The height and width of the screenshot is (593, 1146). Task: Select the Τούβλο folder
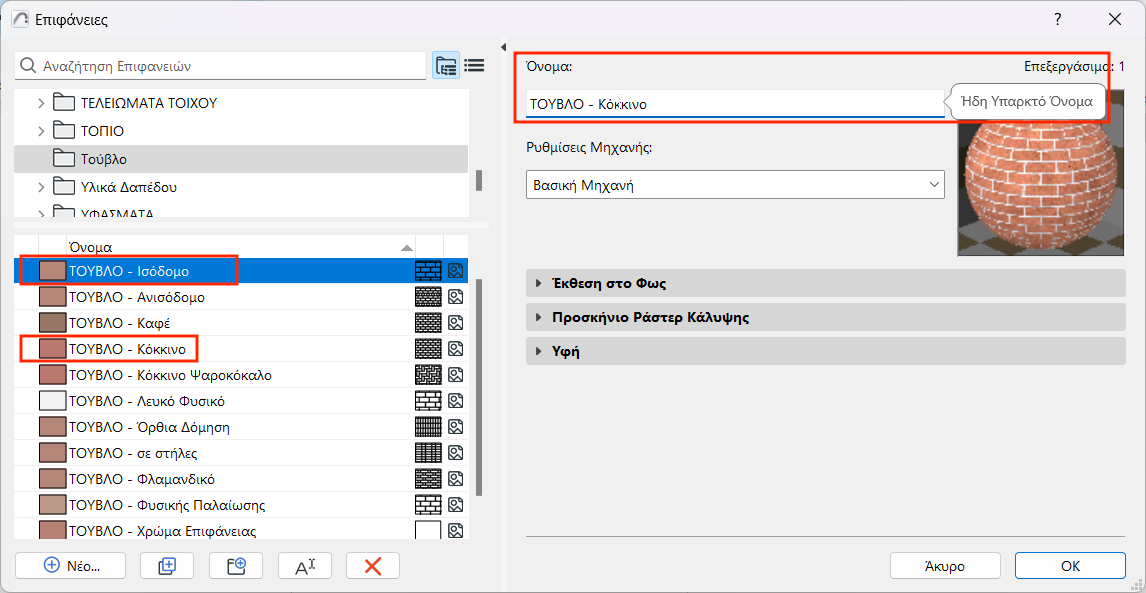240,159
